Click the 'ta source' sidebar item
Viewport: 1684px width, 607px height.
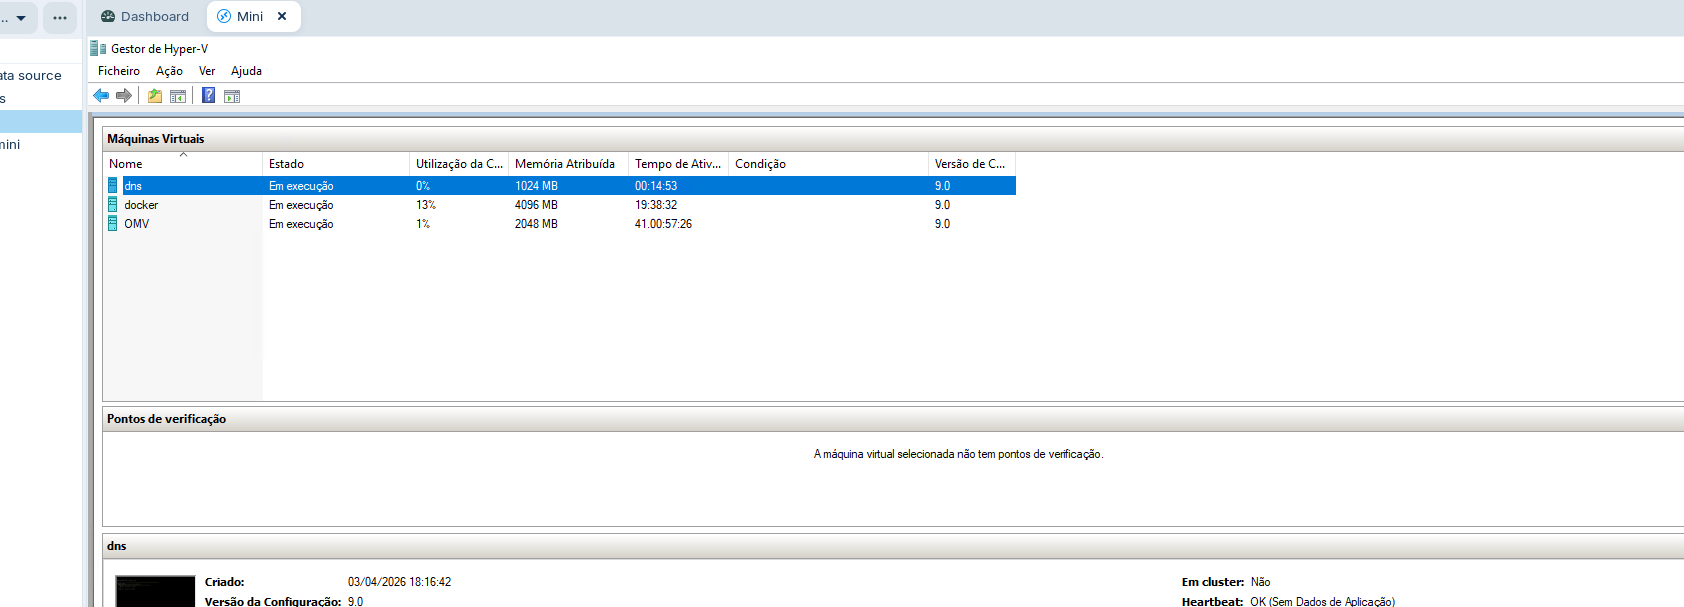click(31, 76)
